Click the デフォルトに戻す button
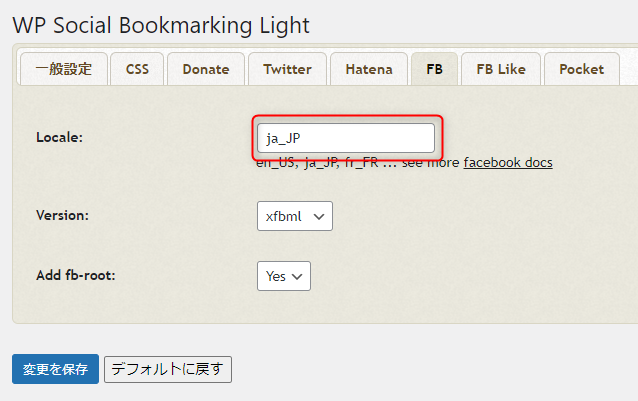This screenshot has width=638, height=401. 168,369
